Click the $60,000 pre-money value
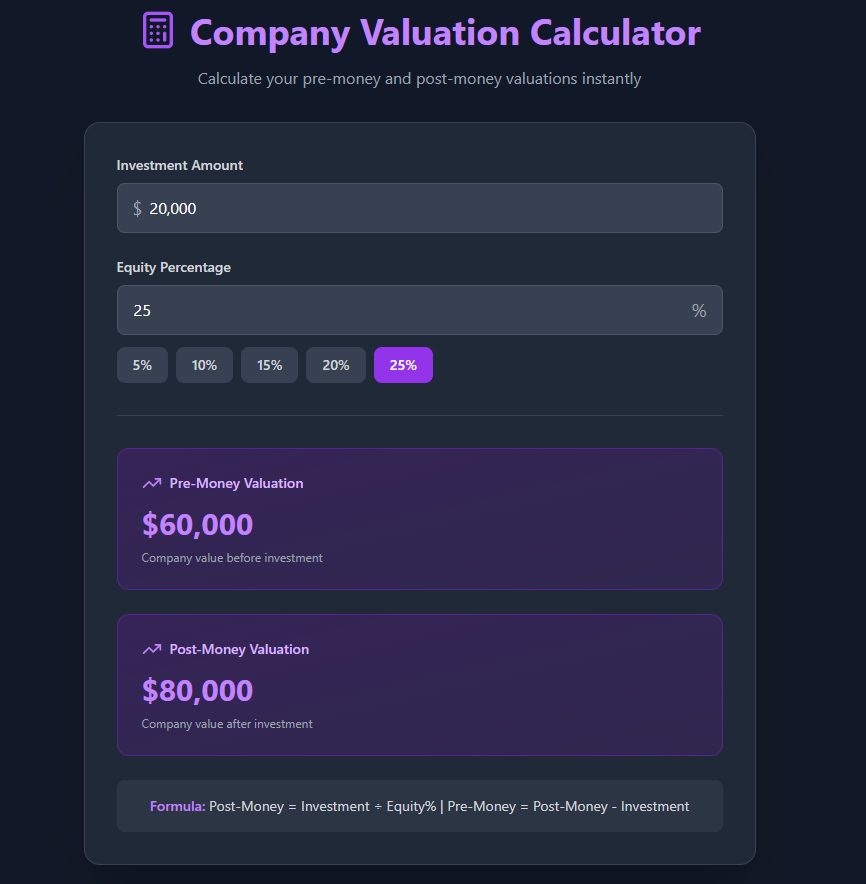Screen dimensions: 866x884 coord(198,524)
